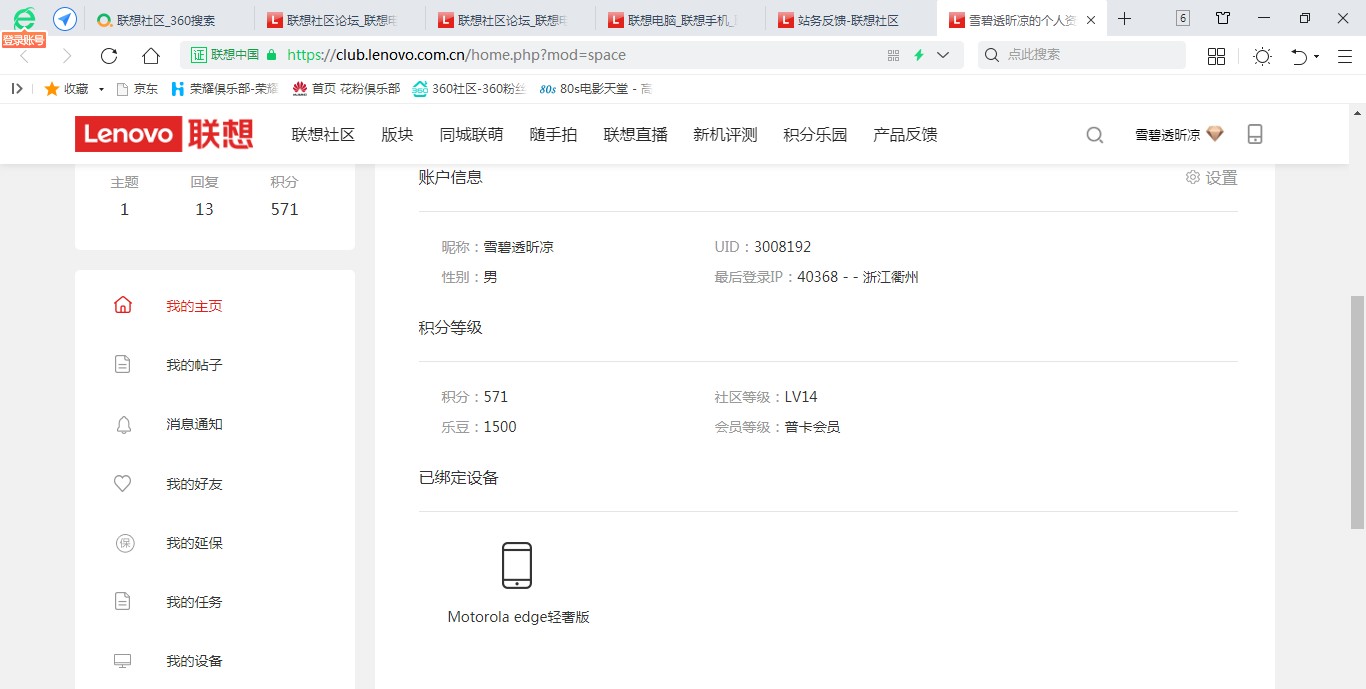Viewport: 1366px width, 689px height.
Task: Click the 点此搜索 search input field
Action: 1090,55
